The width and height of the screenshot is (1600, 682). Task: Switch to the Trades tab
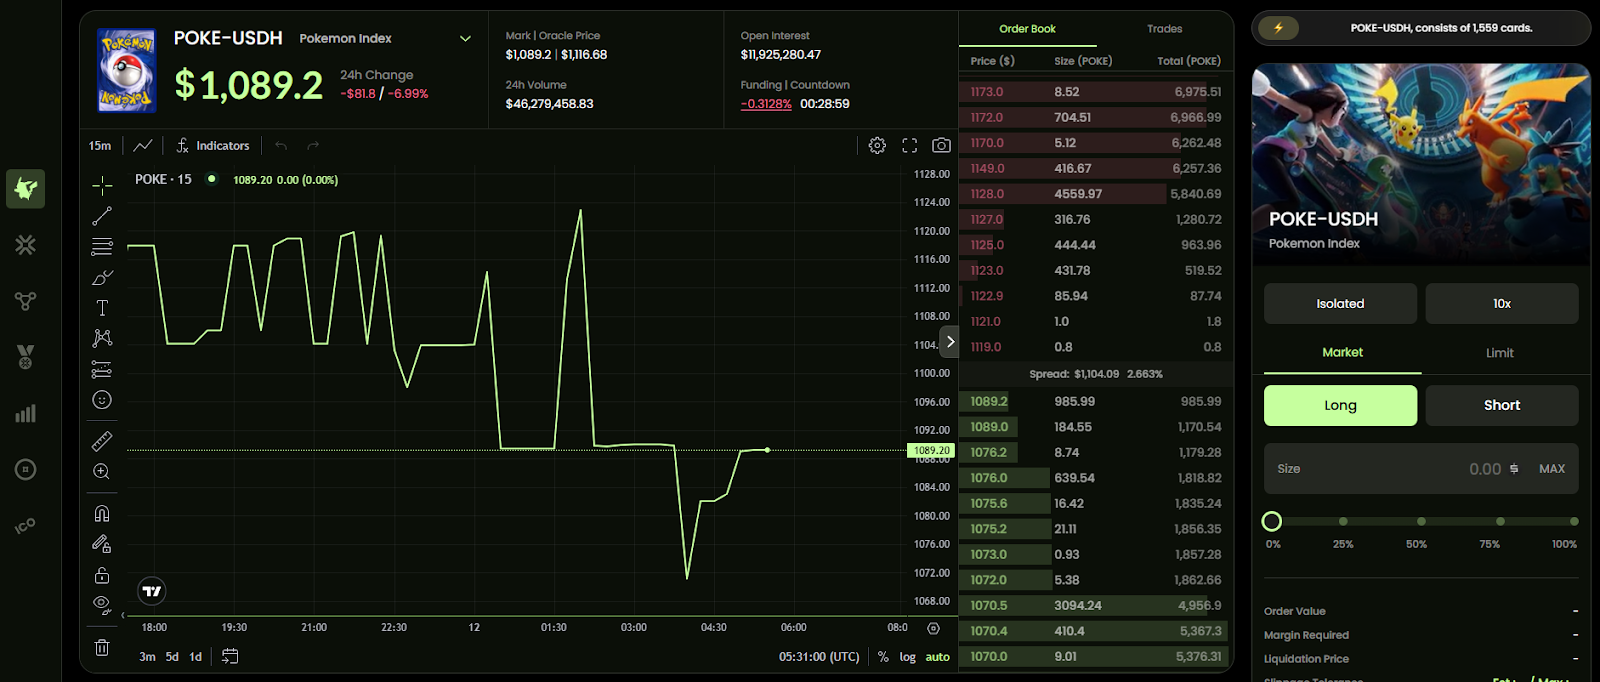[1164, 29]
